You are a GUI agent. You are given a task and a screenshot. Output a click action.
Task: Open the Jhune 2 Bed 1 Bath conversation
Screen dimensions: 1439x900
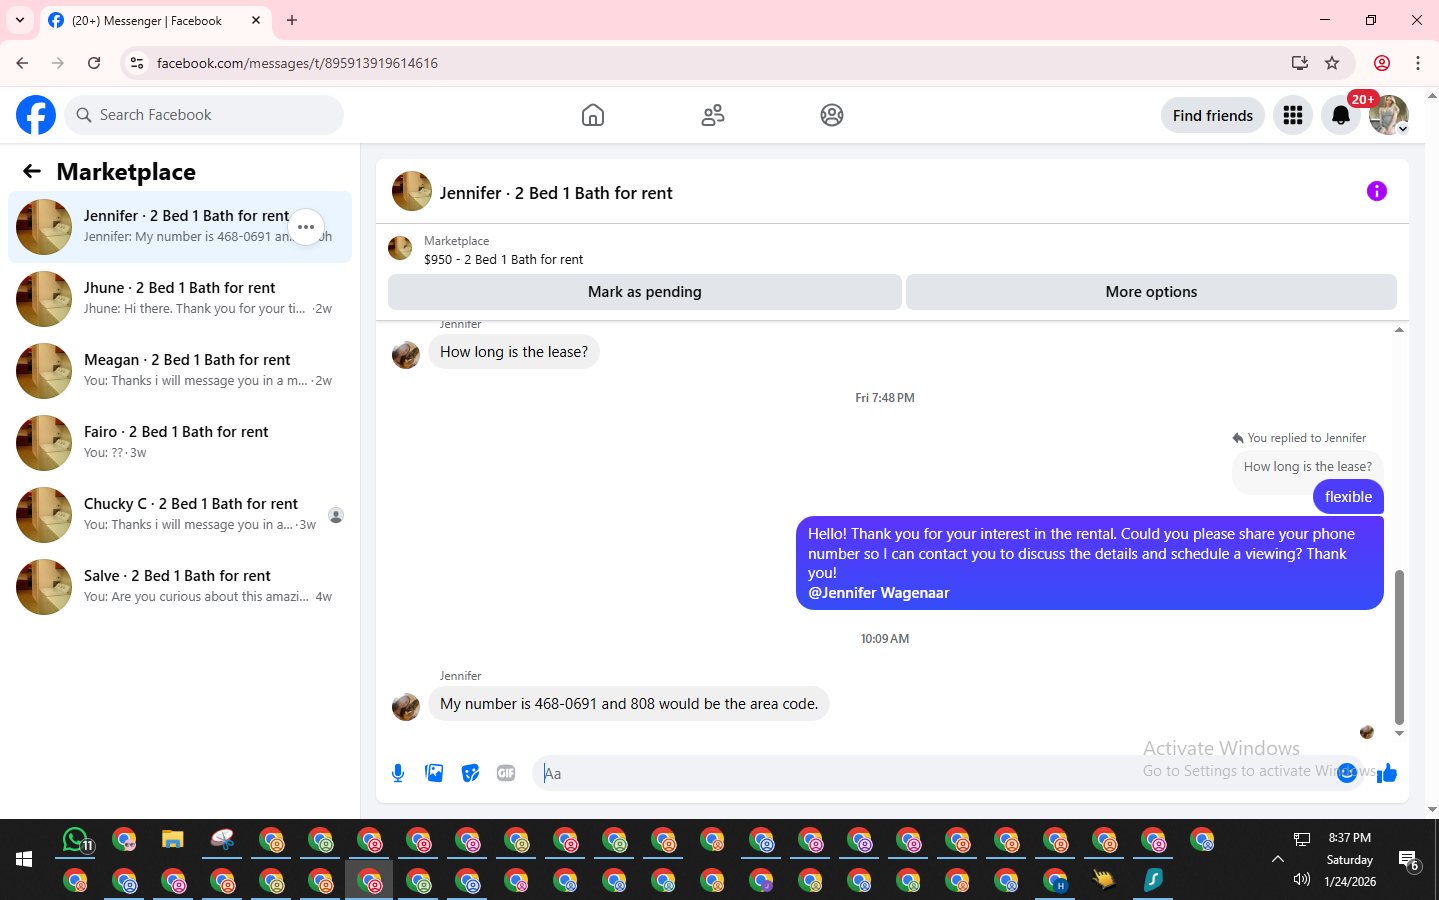point(180,299)
